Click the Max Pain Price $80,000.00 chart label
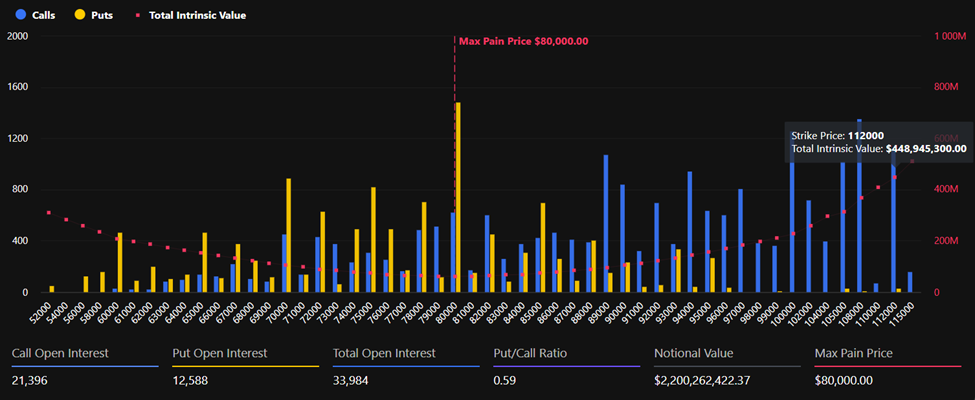The image size is (975, 400). point(523,41)
